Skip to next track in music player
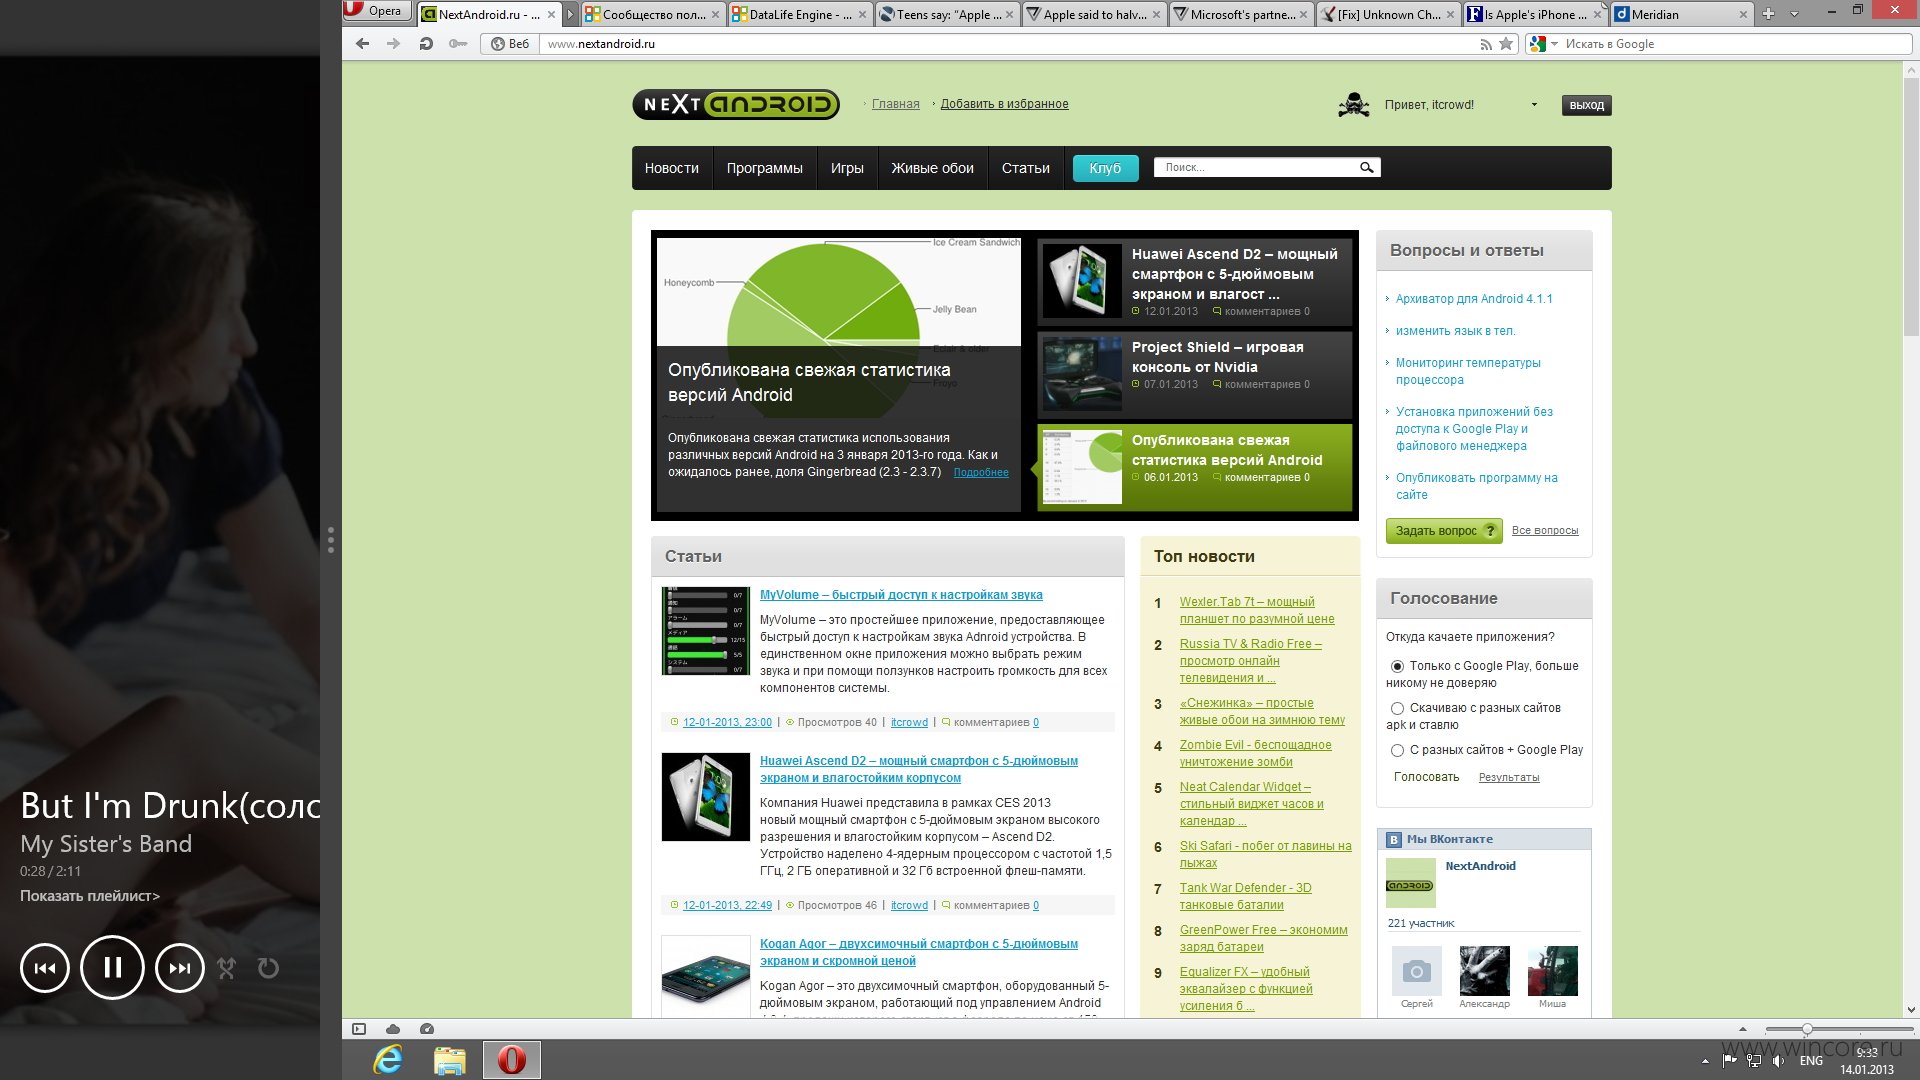The image size is (1920, 1080). 180,968
